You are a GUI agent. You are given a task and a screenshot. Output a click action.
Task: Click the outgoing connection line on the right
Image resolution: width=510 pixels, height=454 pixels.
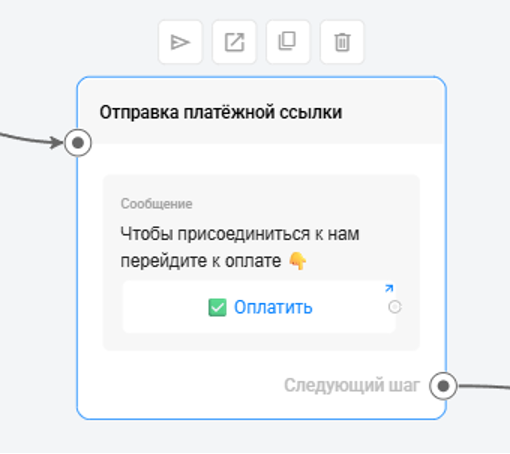tap(484, 387)
